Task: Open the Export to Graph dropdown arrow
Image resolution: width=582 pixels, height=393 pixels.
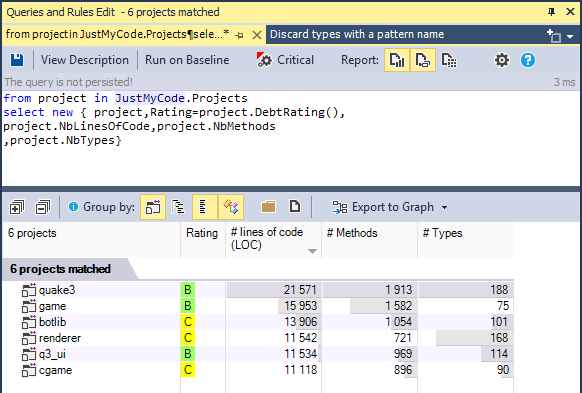Action: [444, 207]
